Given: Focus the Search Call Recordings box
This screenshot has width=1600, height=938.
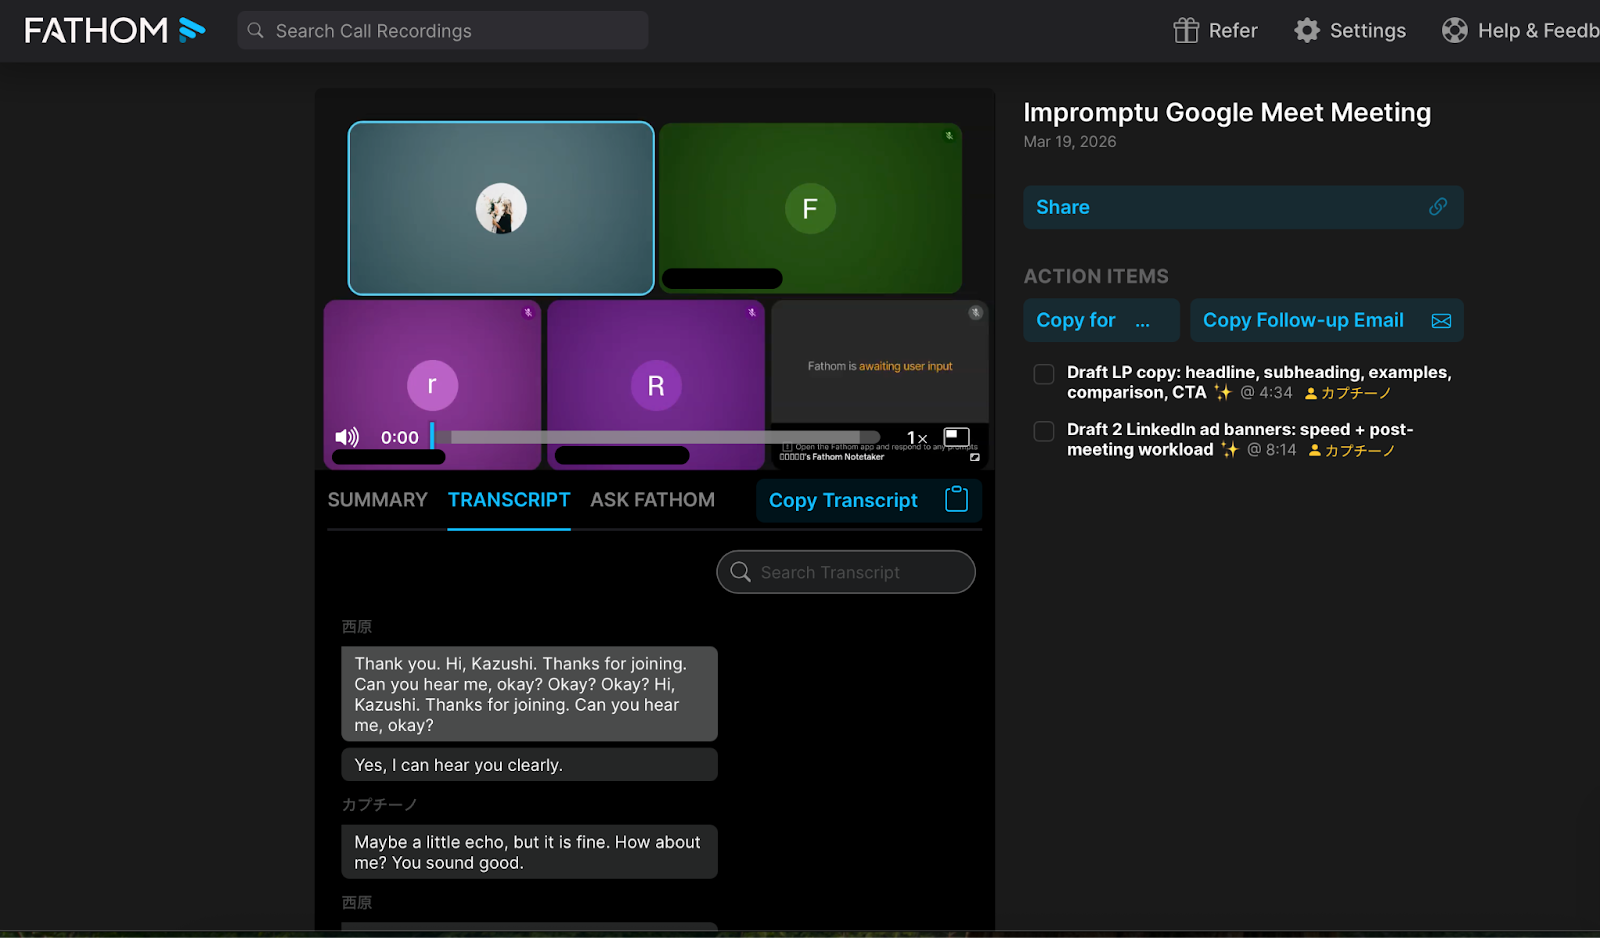Looking at the screenshot, I should point(443,31).
